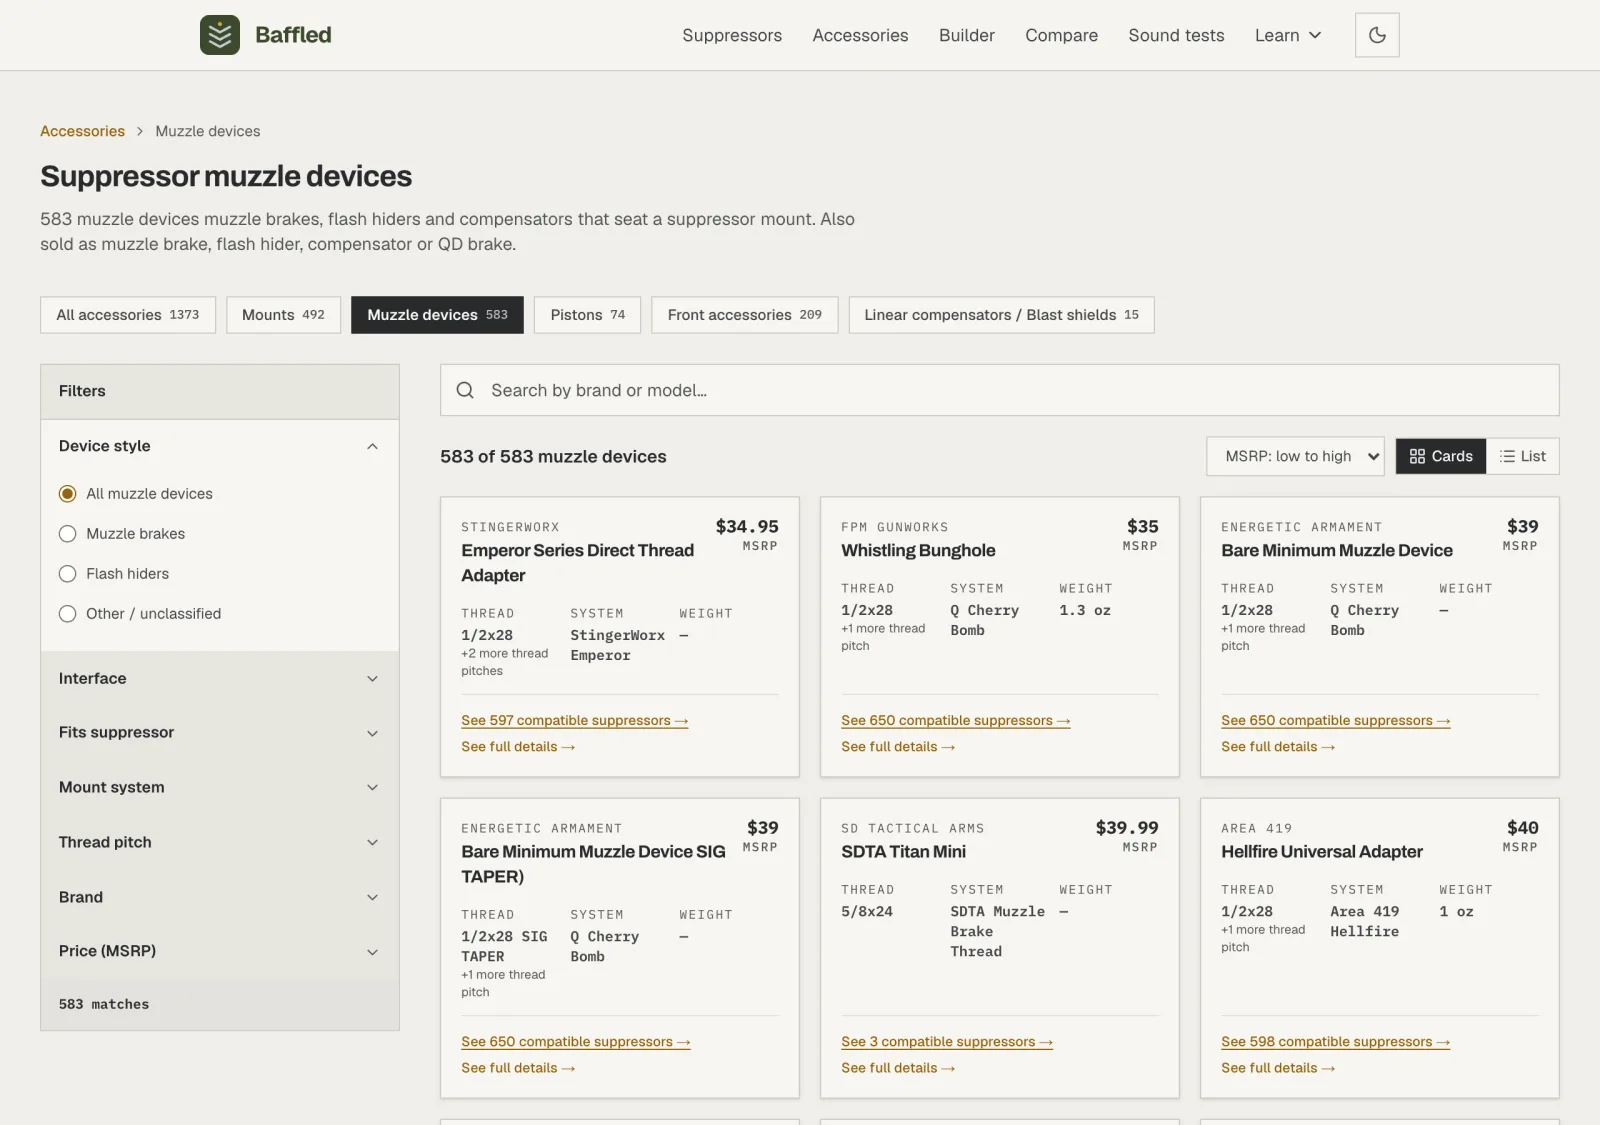Screen dimensions: 1600x1125
Task: Click the Baffled brand name
Action: [293, 35]
